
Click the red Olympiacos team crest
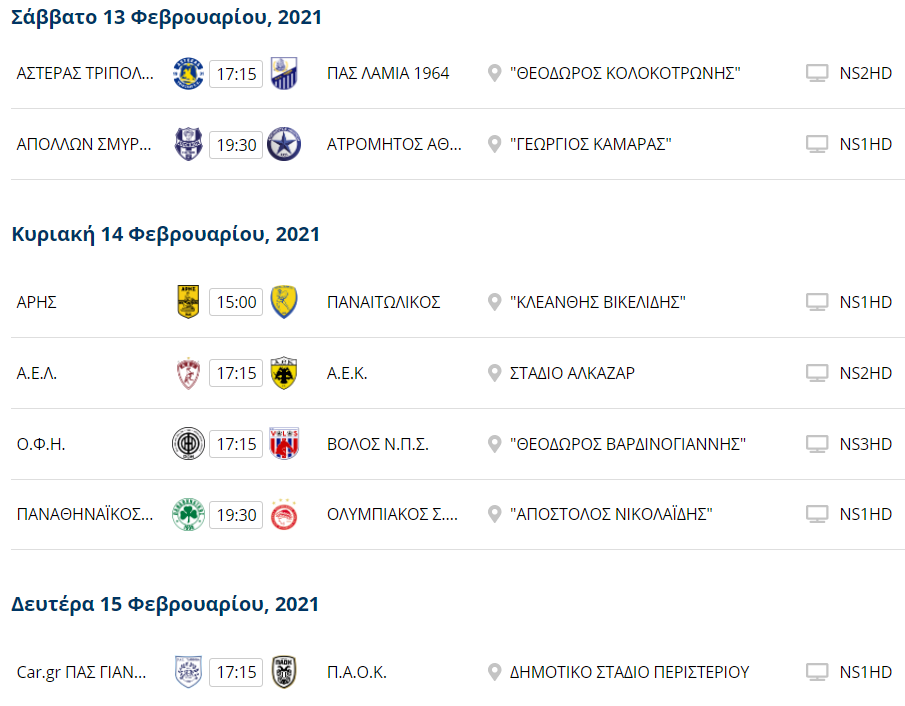tap(284, 515)
